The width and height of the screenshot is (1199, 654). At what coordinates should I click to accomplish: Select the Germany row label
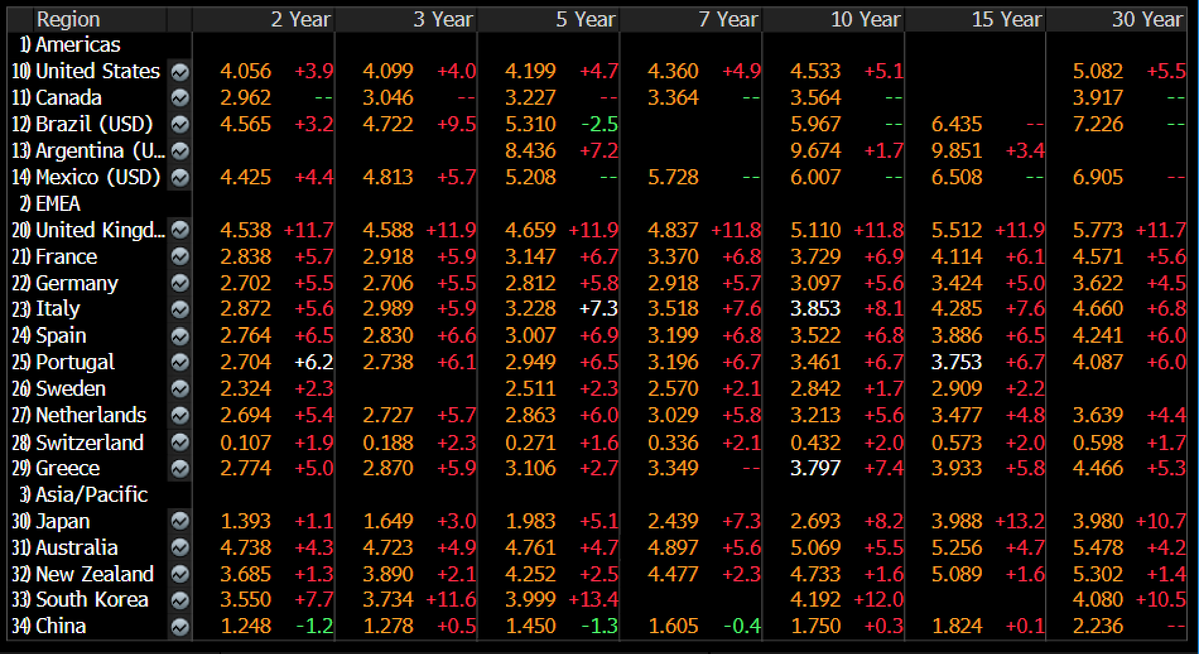(77, 284)
